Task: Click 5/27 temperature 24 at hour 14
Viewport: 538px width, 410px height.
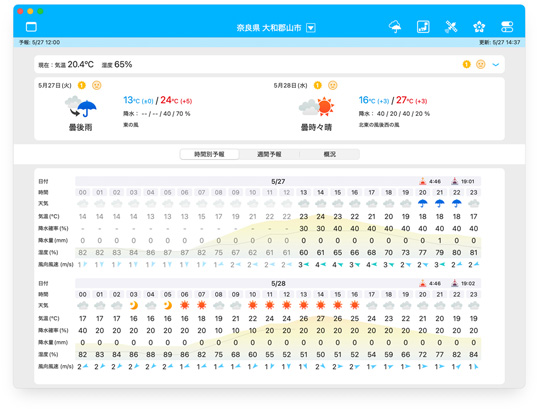Action: [x=320, y=216]
